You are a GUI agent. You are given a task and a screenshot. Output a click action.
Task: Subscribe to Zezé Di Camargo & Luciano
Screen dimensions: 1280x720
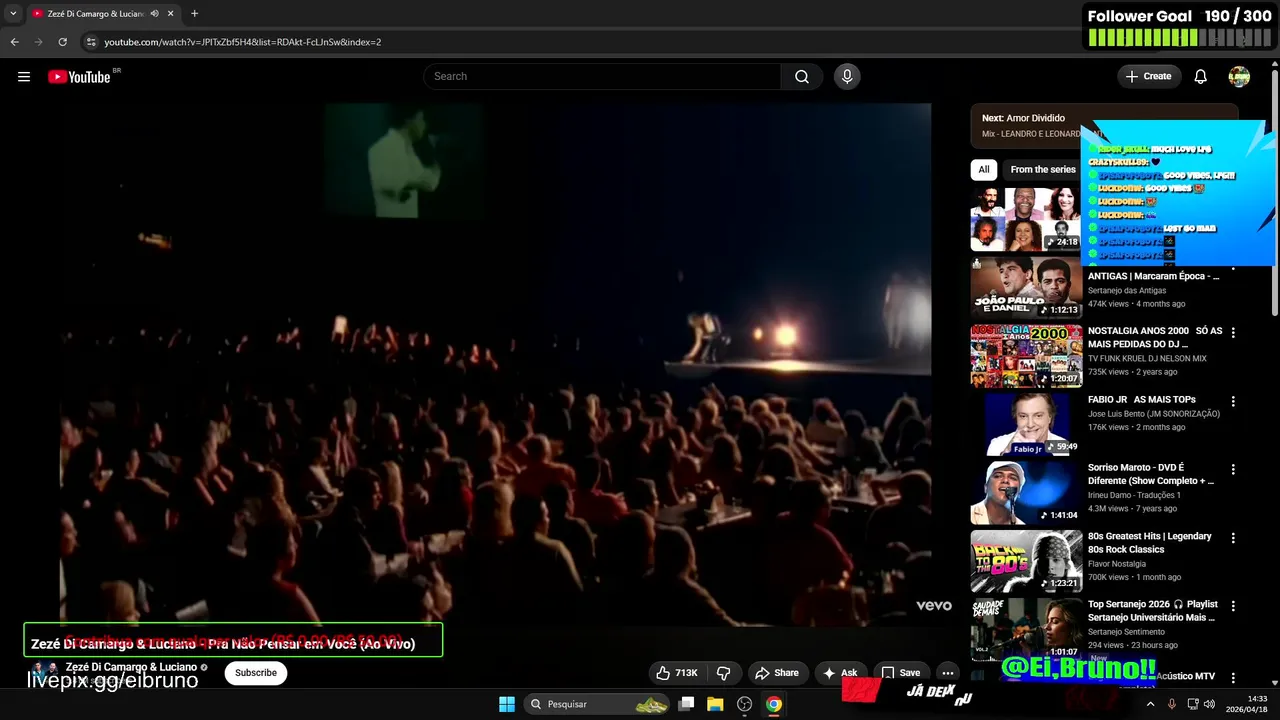click(x=256, y=673)
